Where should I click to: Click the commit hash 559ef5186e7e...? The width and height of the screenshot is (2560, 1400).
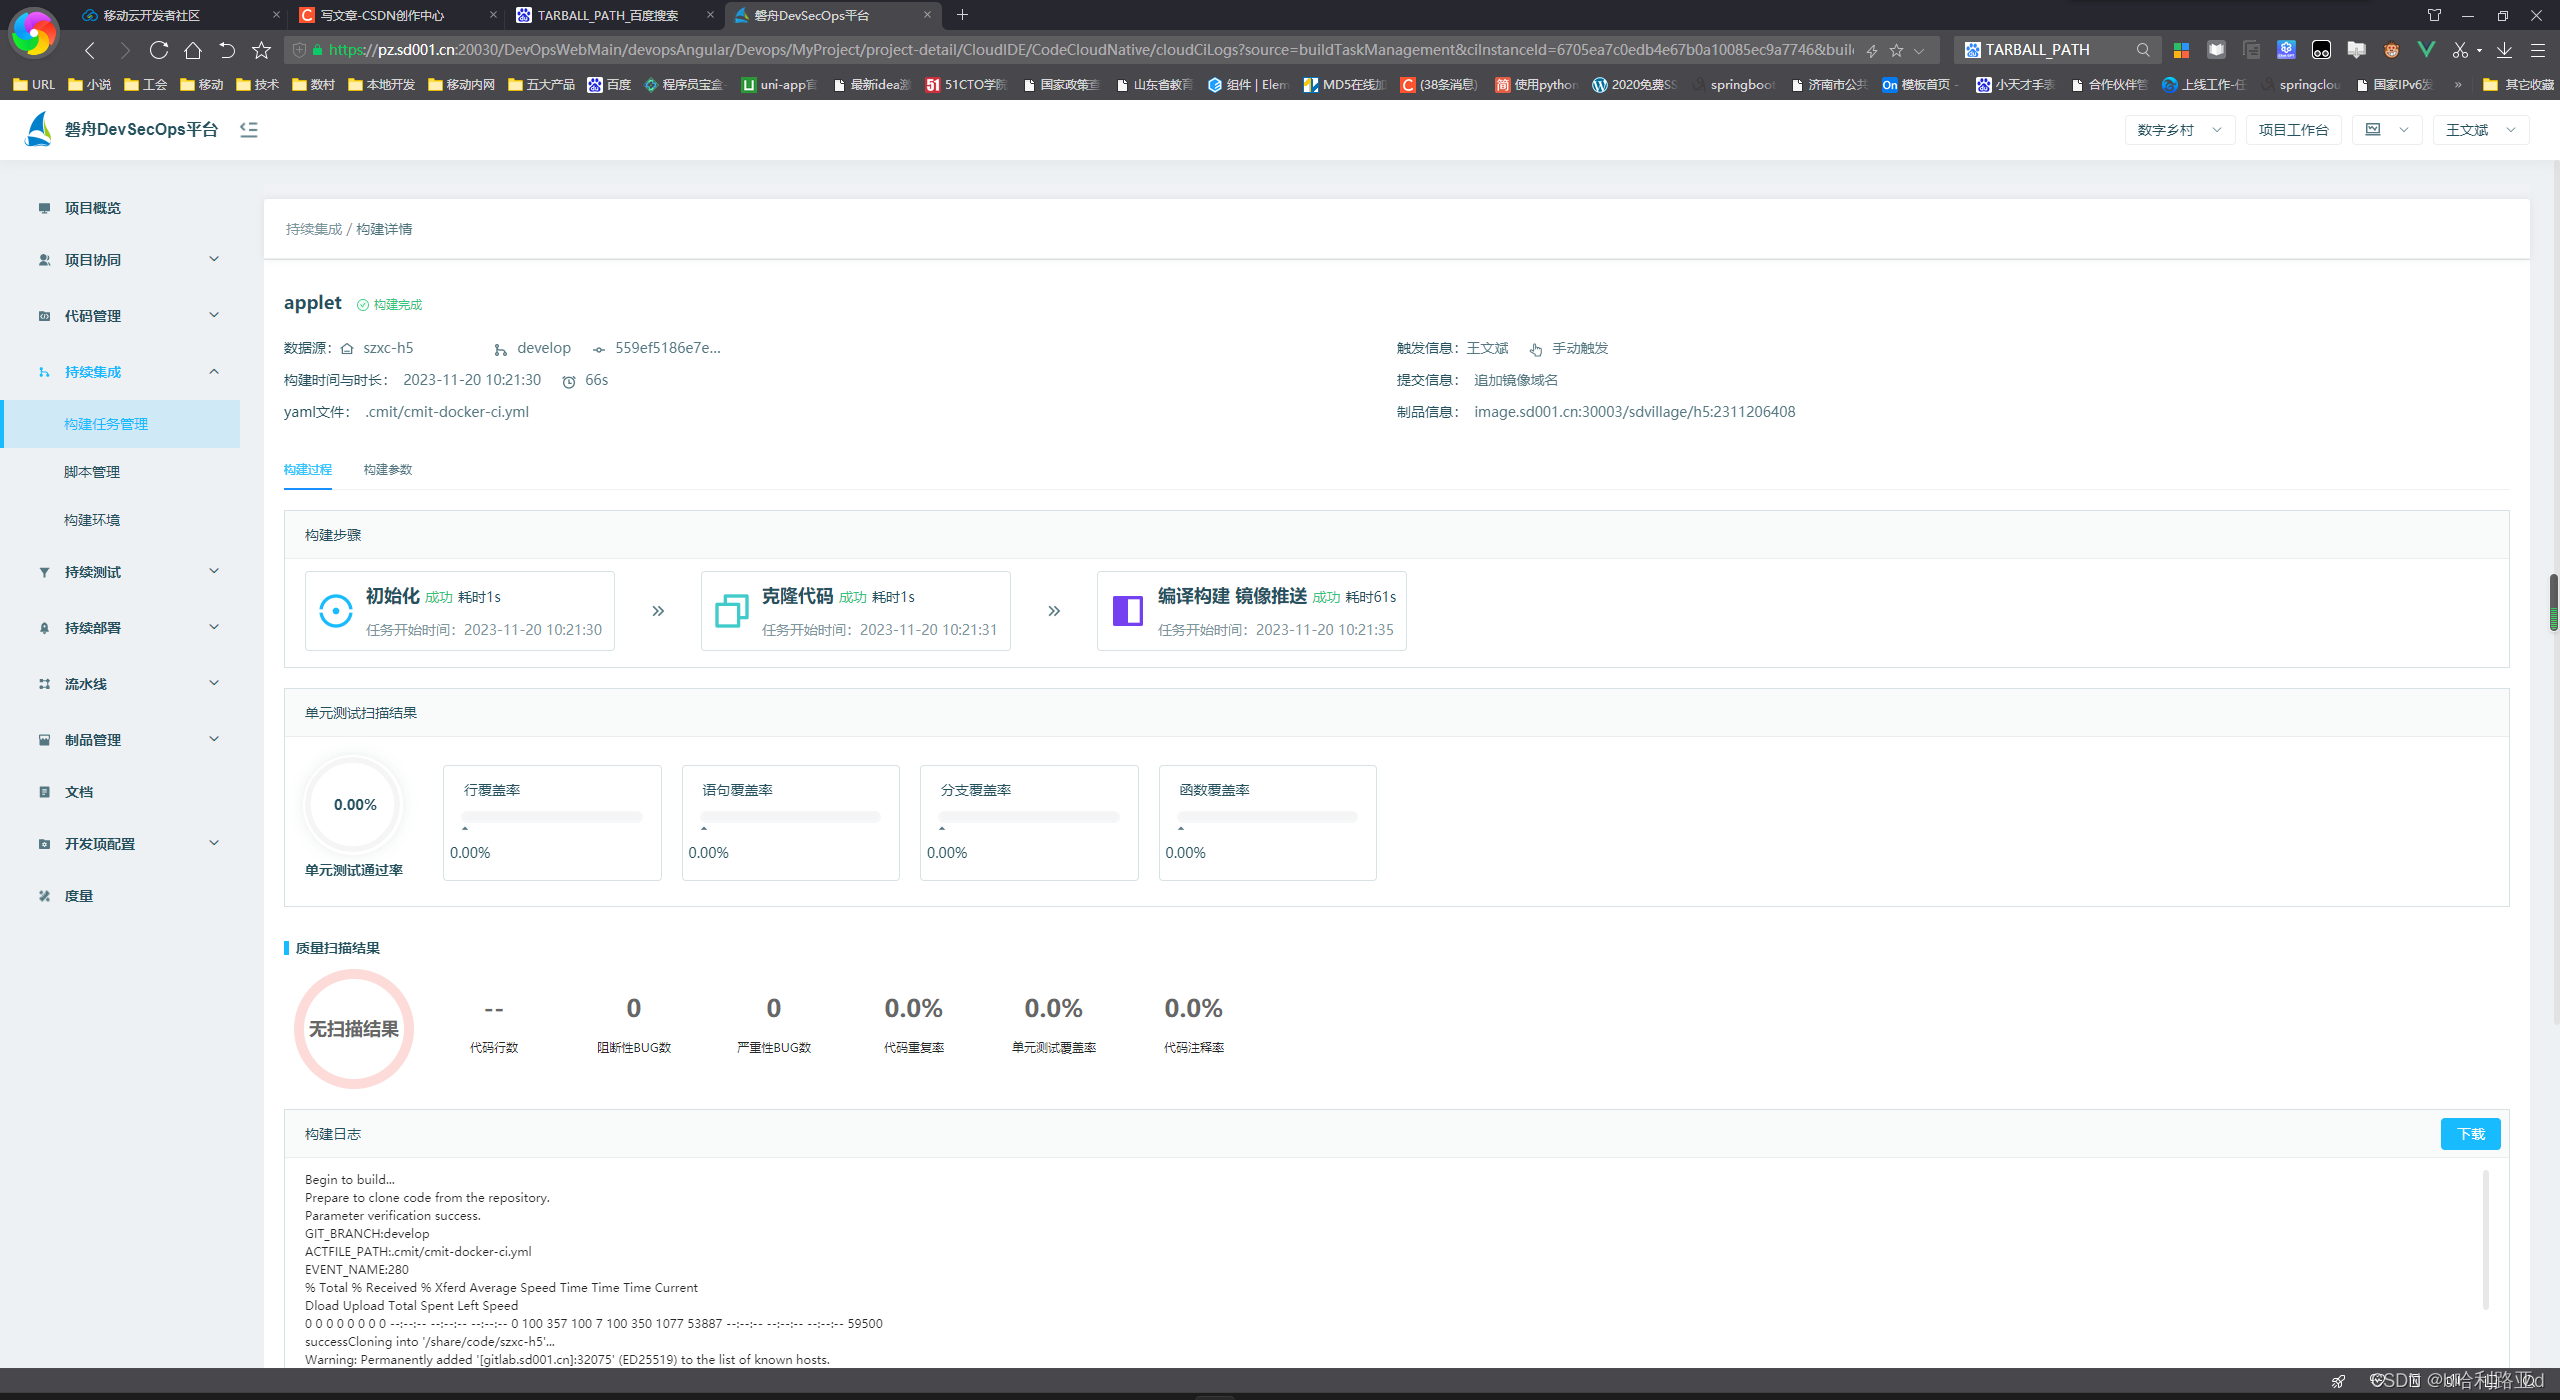(x=667, y=348)
